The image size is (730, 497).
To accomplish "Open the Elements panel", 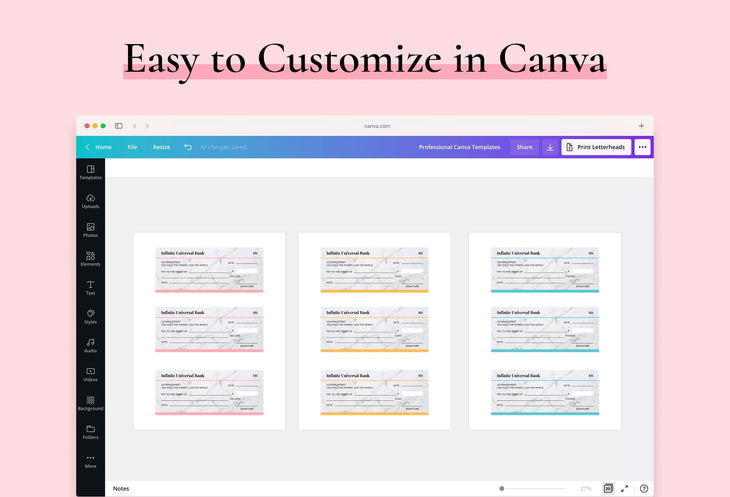I will (90, 258).
